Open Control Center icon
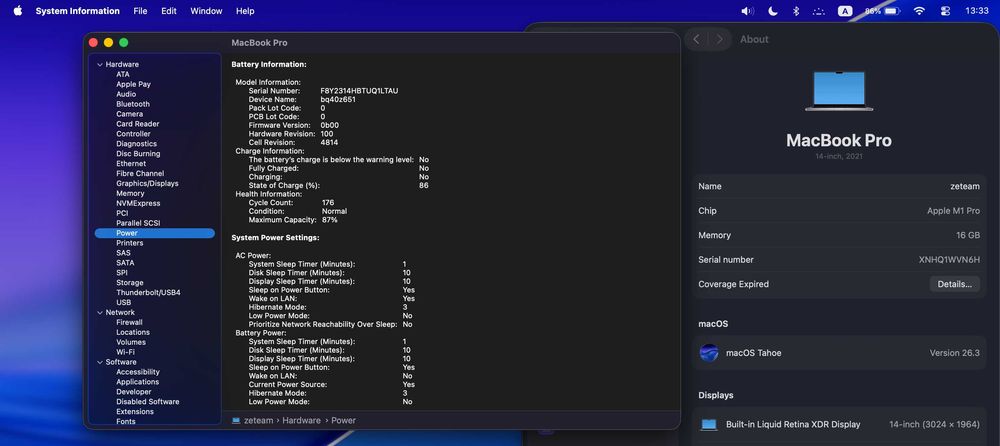 click(x=945, y=11)
